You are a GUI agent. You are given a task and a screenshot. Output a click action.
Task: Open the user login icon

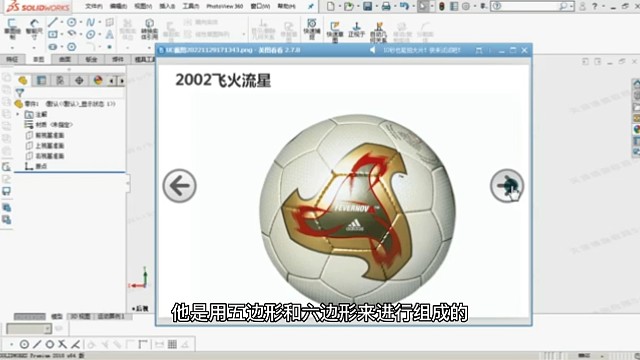point(582,6)
